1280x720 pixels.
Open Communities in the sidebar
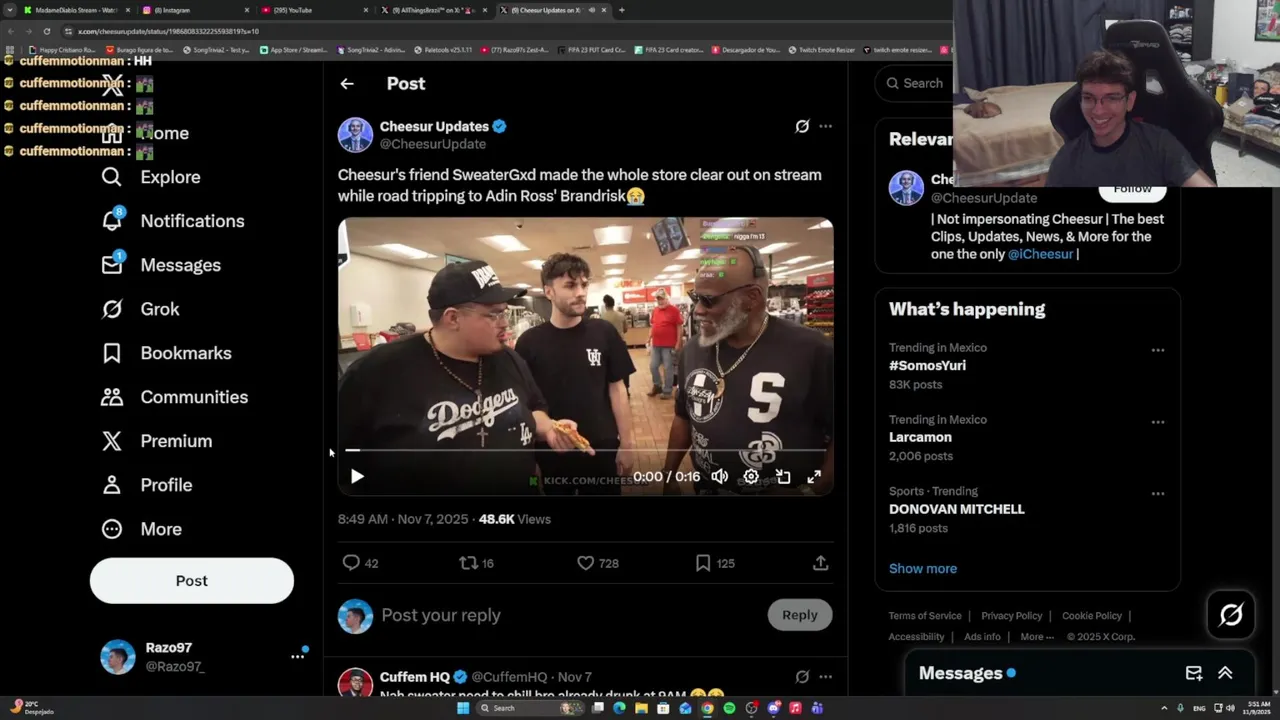pyautogui.click(x=174, y=397)
